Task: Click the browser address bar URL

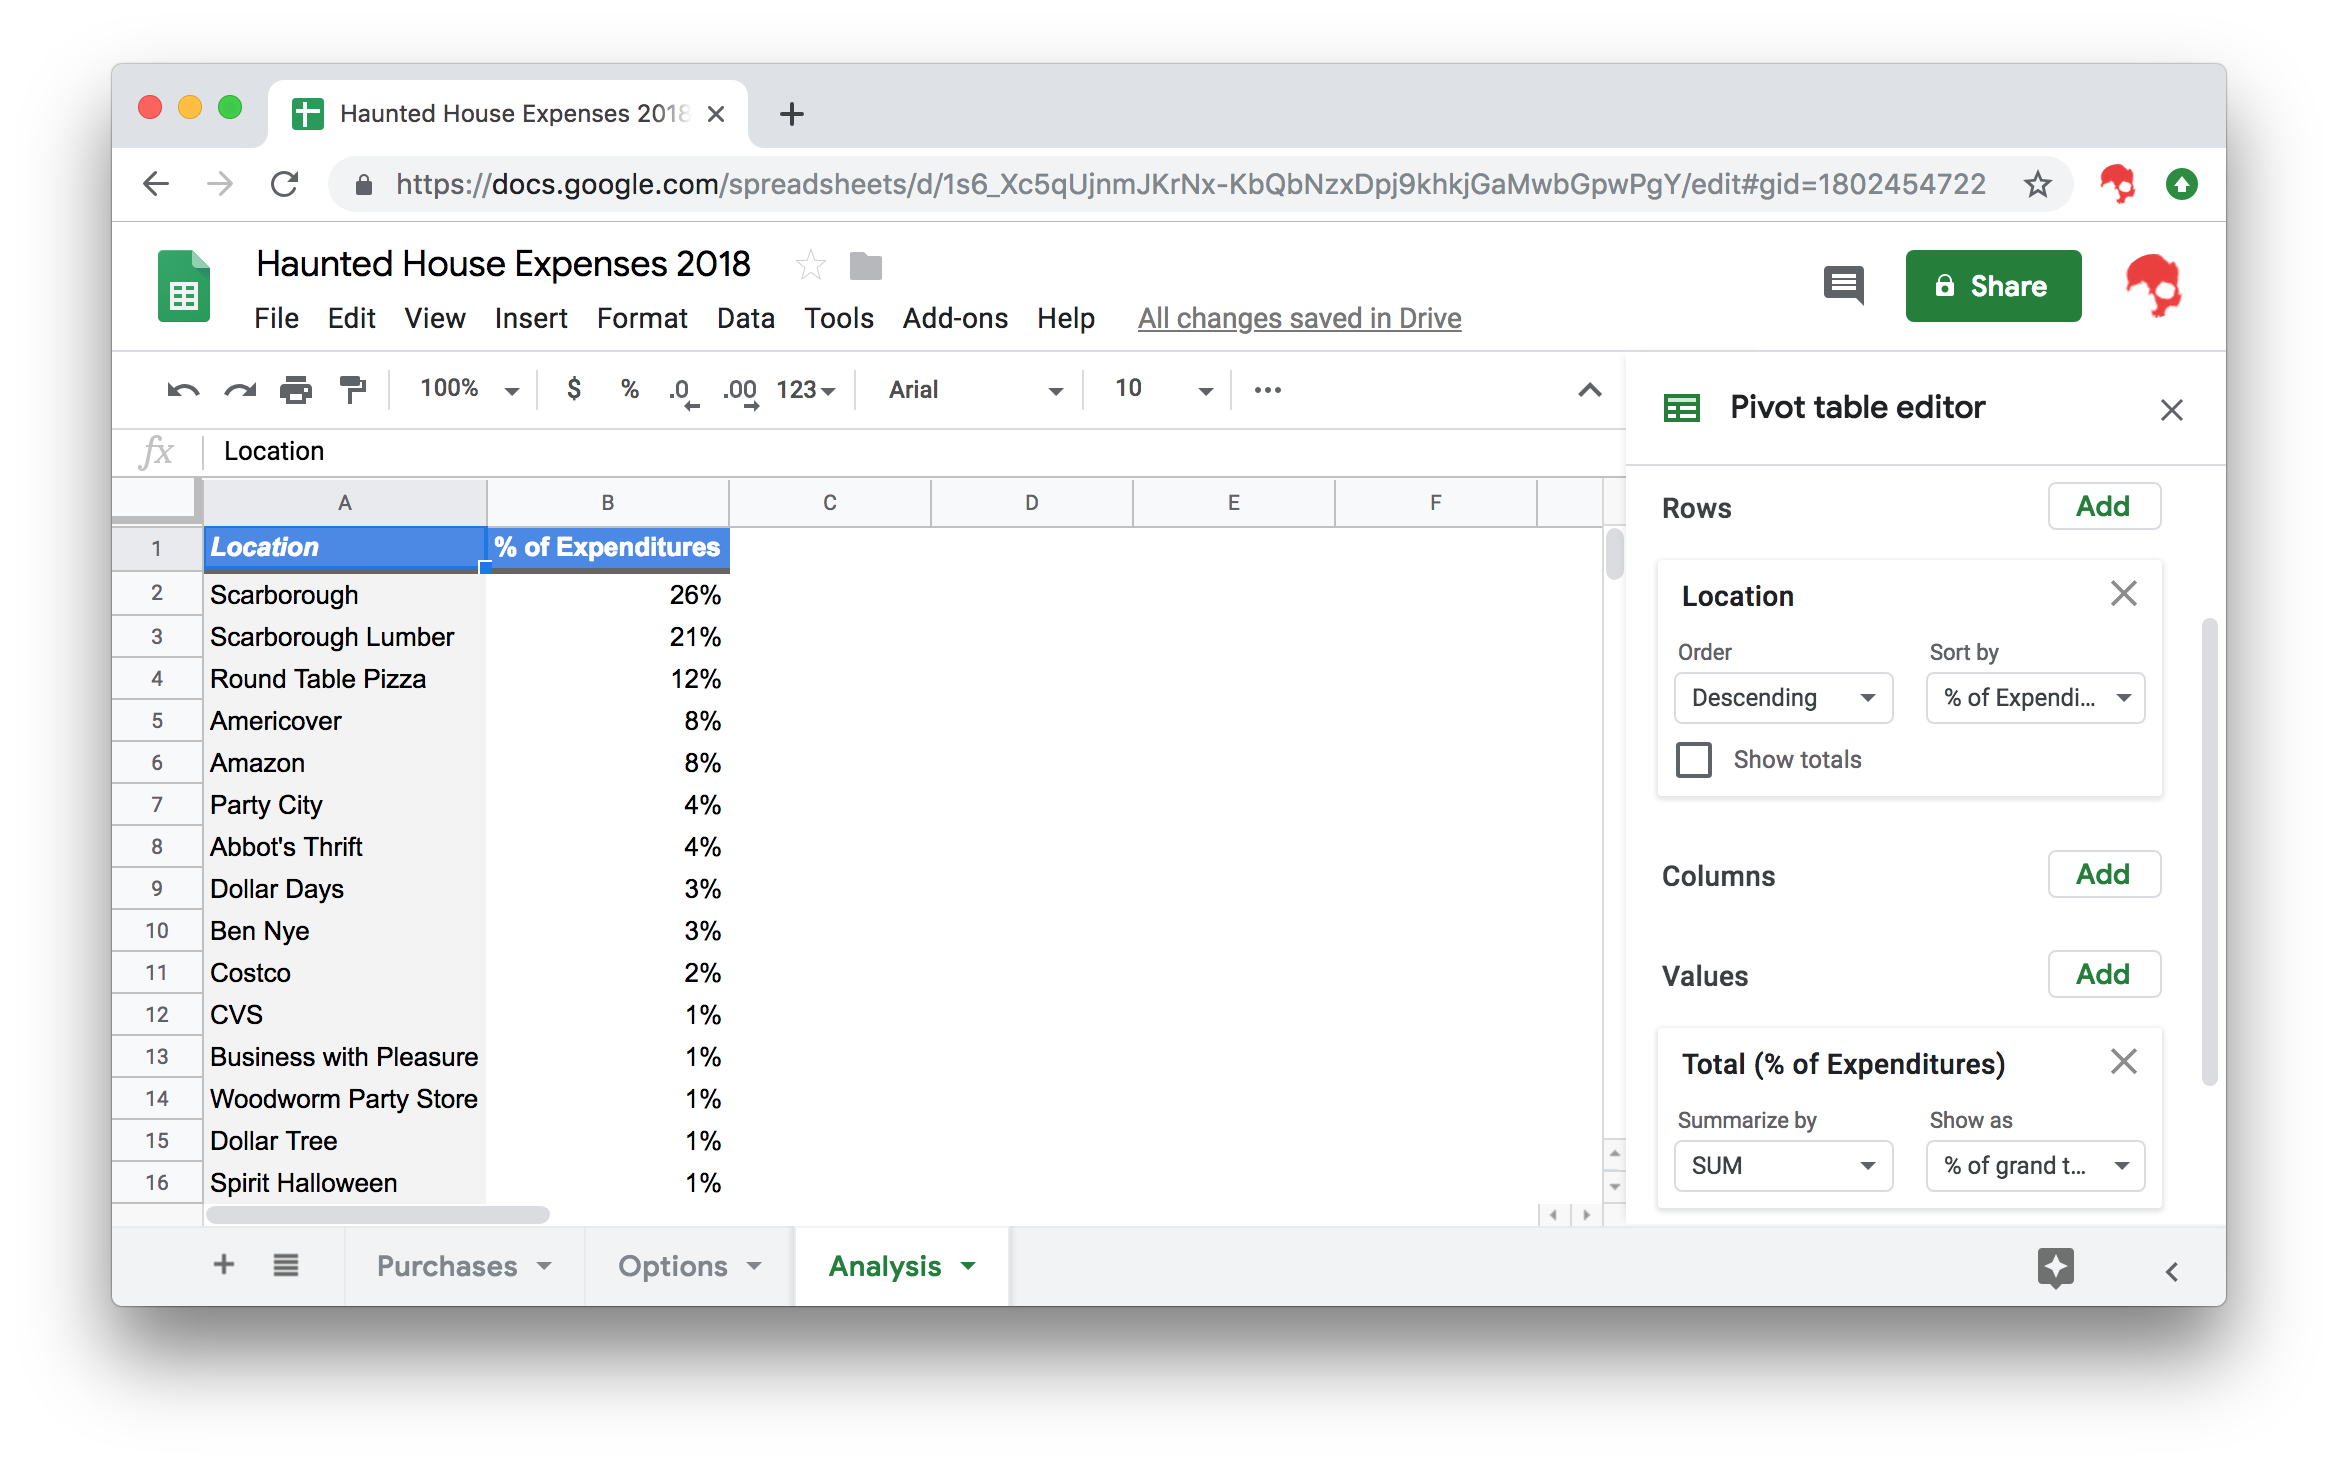Action: (1190, 184)
